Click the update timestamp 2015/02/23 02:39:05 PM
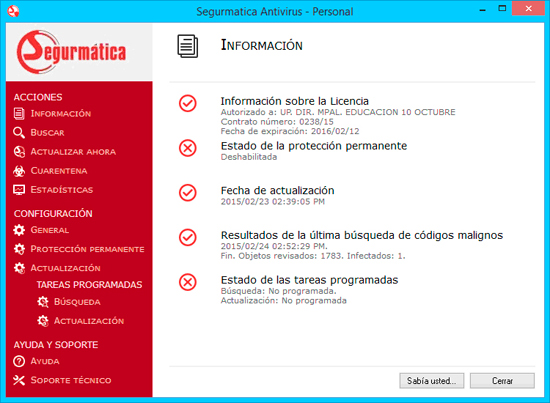550x403 pixels. click(273, 202)
